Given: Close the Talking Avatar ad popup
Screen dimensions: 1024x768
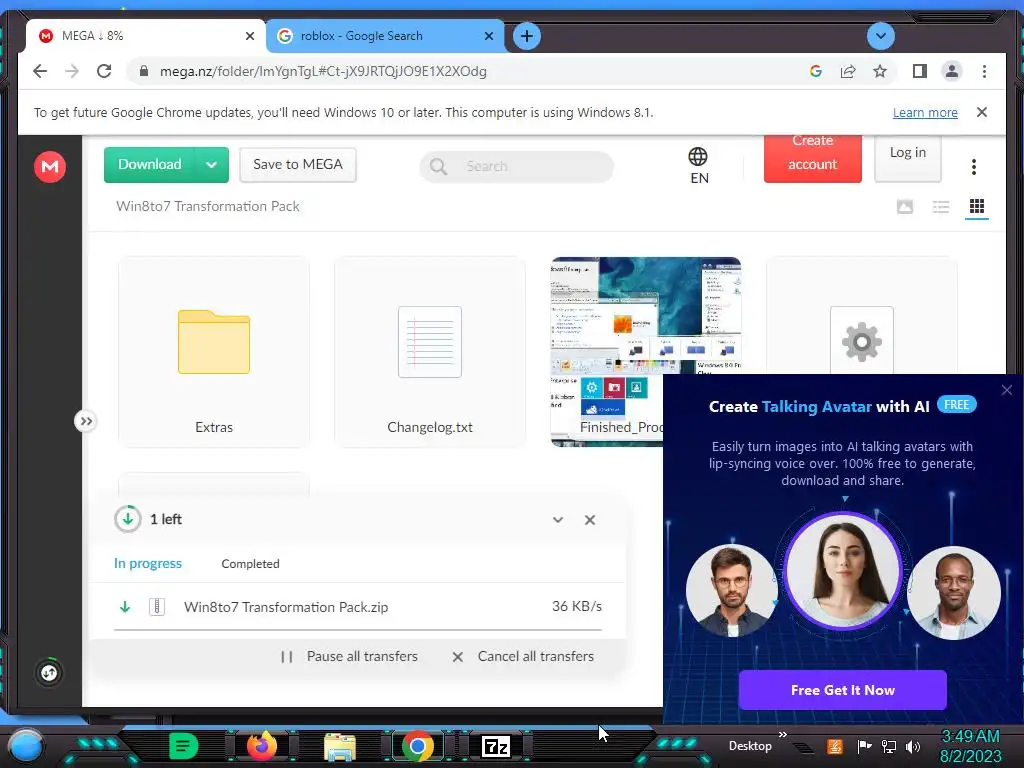Looking at the screenshot, I should (1006, 390).
